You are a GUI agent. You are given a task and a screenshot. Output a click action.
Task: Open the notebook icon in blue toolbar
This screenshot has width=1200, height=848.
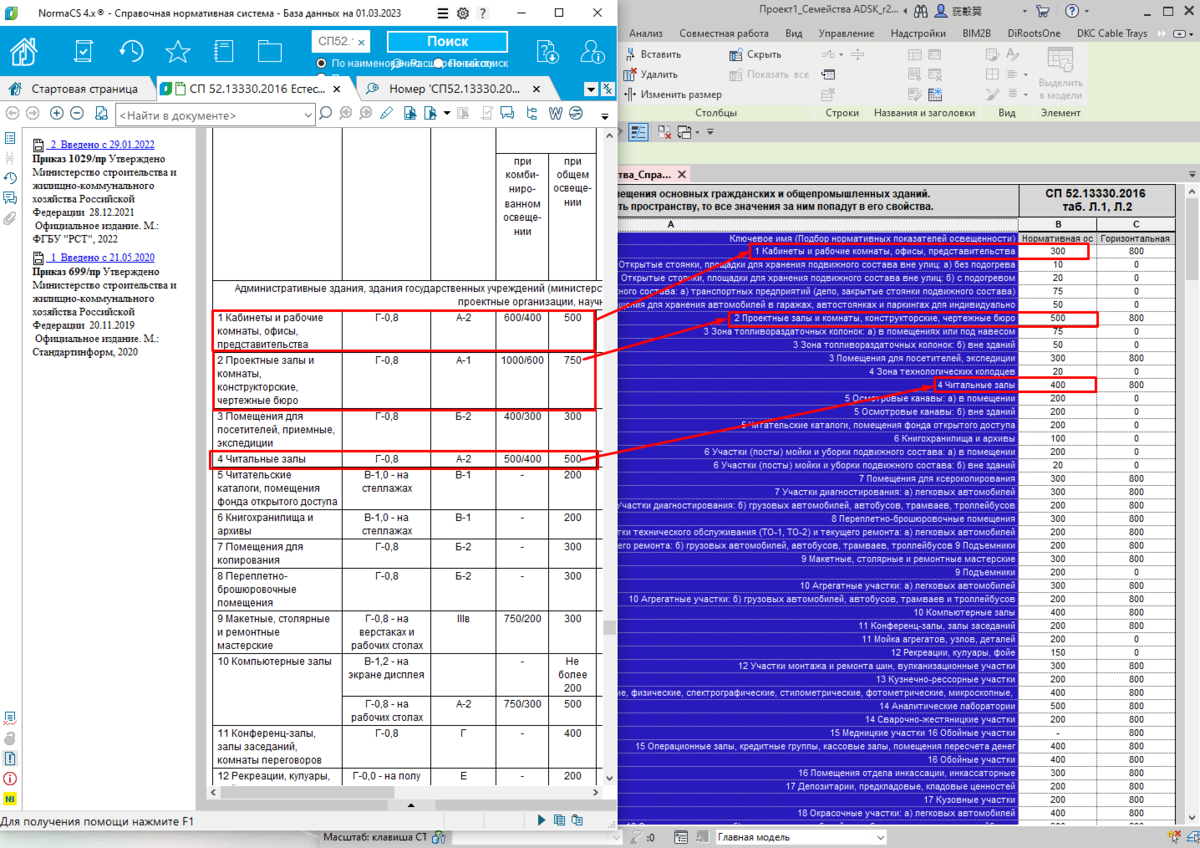click(x=224, y=51)
